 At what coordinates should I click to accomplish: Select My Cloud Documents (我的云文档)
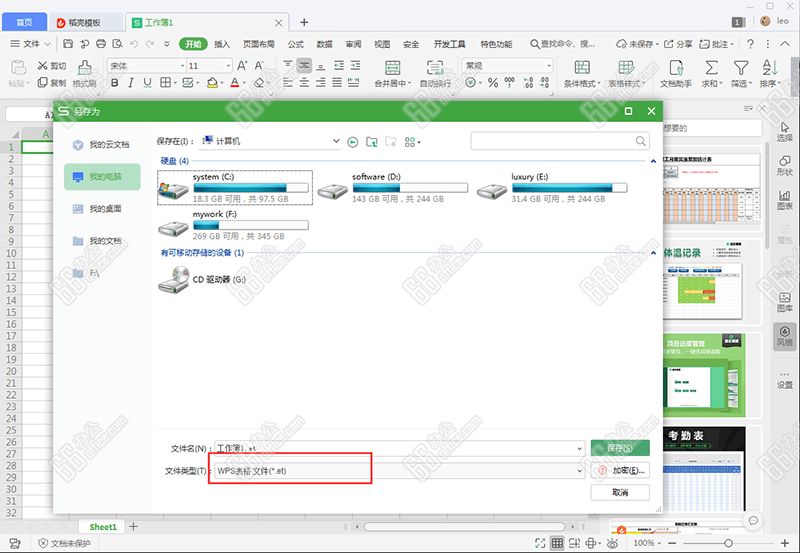coord(102,145)
